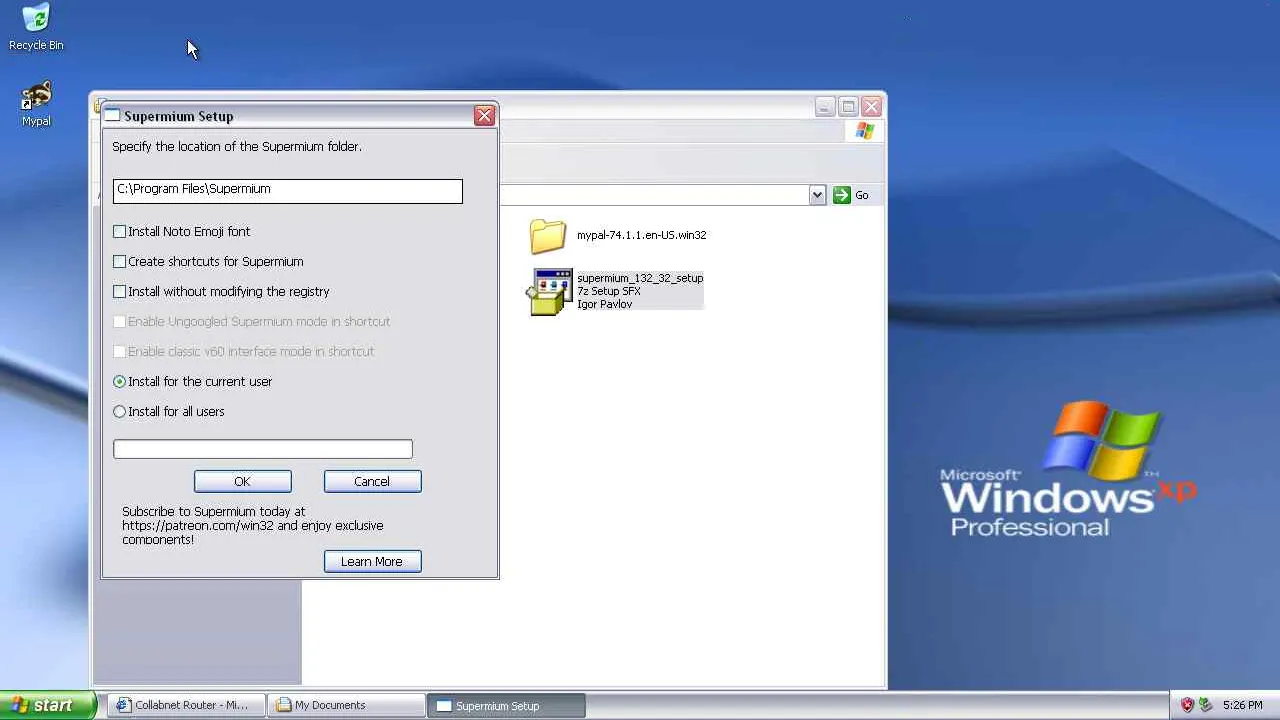Click the supermium_132_32_setup file name text

tap(640, 278)
